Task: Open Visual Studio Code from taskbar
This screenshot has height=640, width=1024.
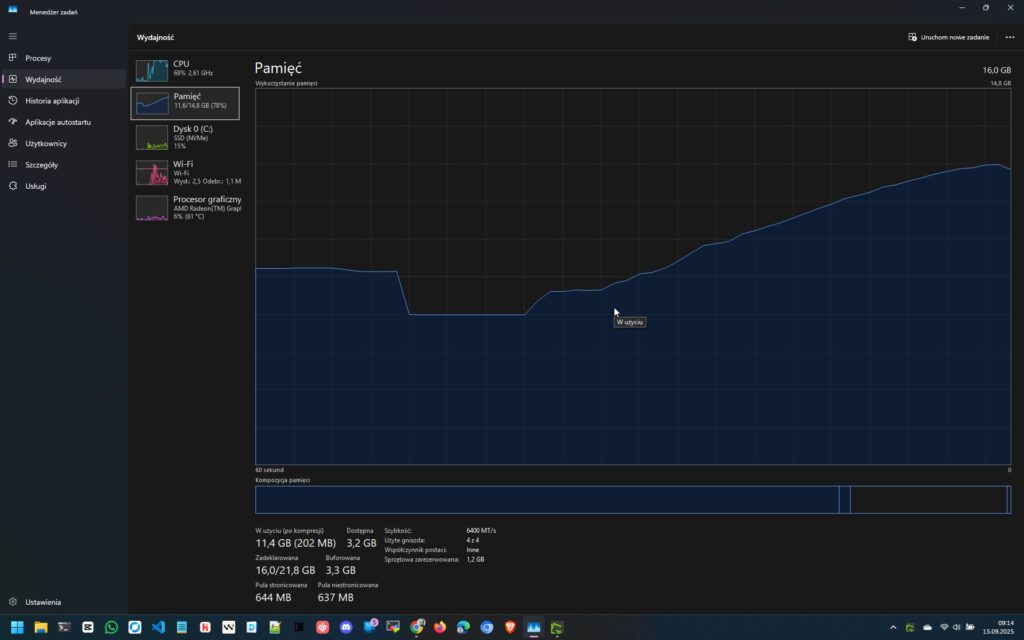Action: click(158, 627)
